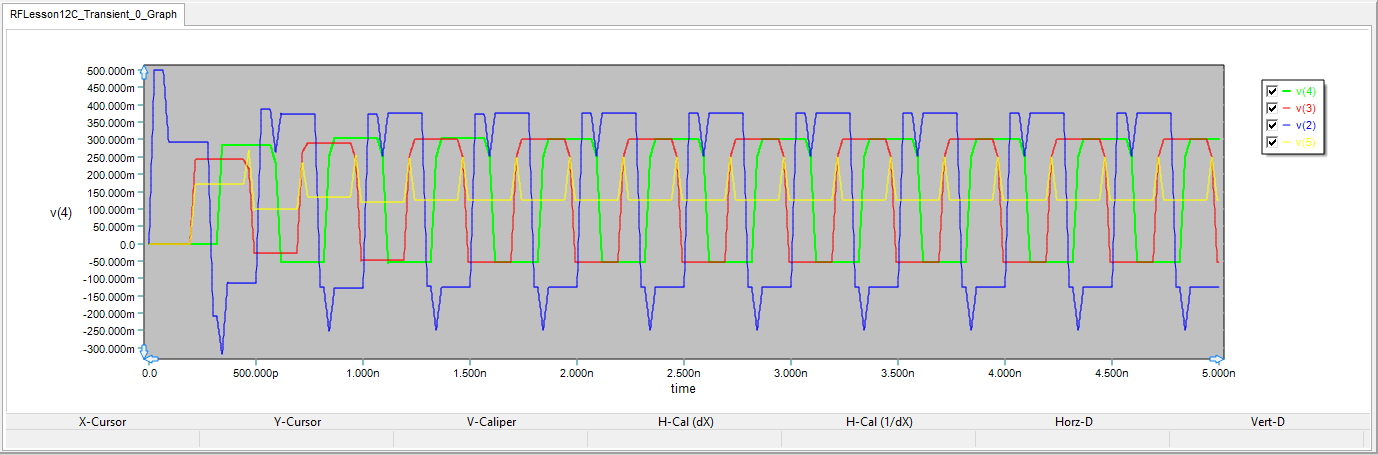Click the time axis right-end handle
This screenshot has width=1378, height=455.
click(x=1217, y=358)
